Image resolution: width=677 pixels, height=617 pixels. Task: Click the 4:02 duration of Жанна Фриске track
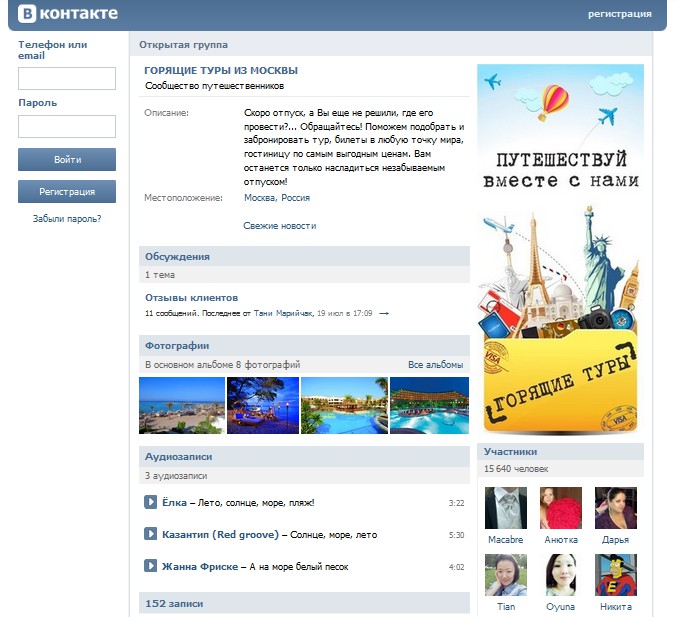[456, 567]
